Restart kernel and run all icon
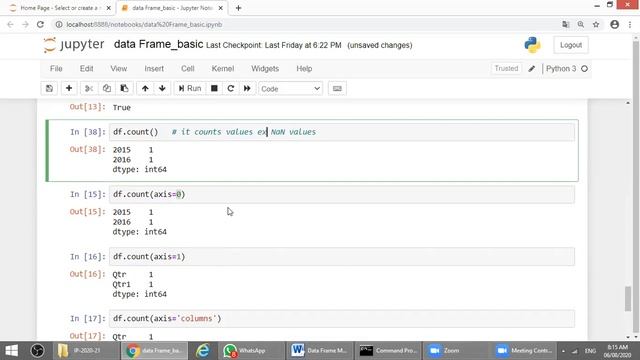Viewport: 640px width, 360px height. [247, 89]
